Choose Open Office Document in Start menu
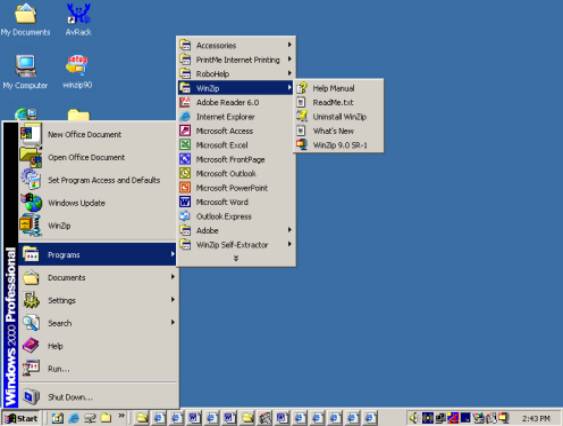The height and width of the screenshot is (426, 563). pyautogui.click(x=98, y=157)
